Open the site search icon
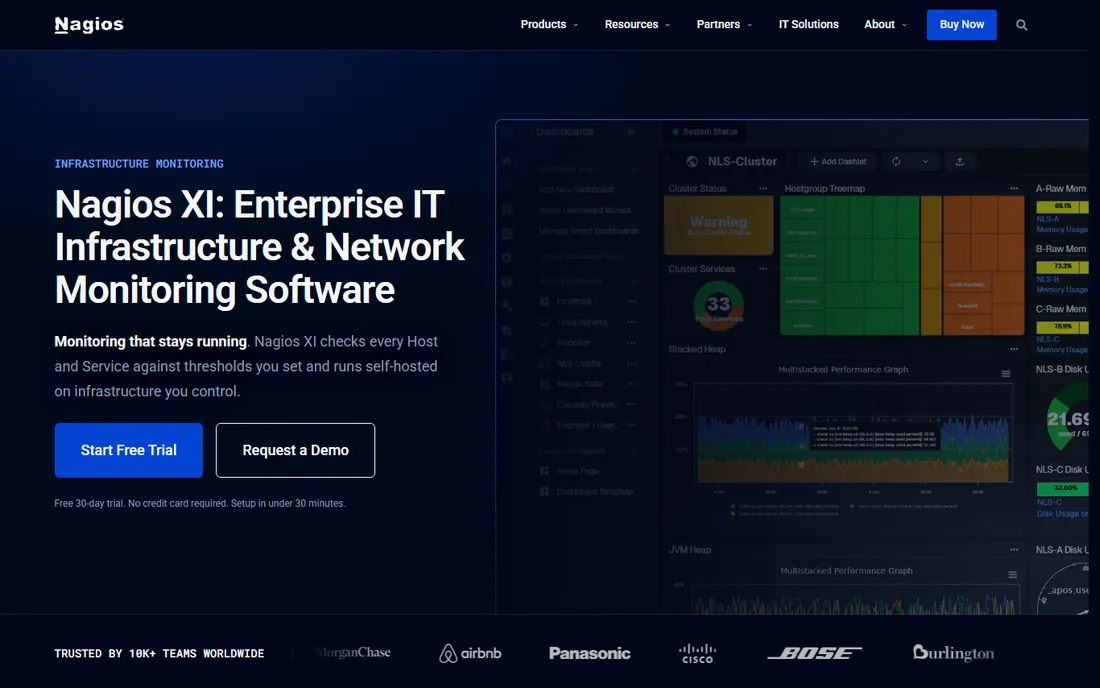Viewport: 1100px width, 688px height. [x=1021, y=25]
